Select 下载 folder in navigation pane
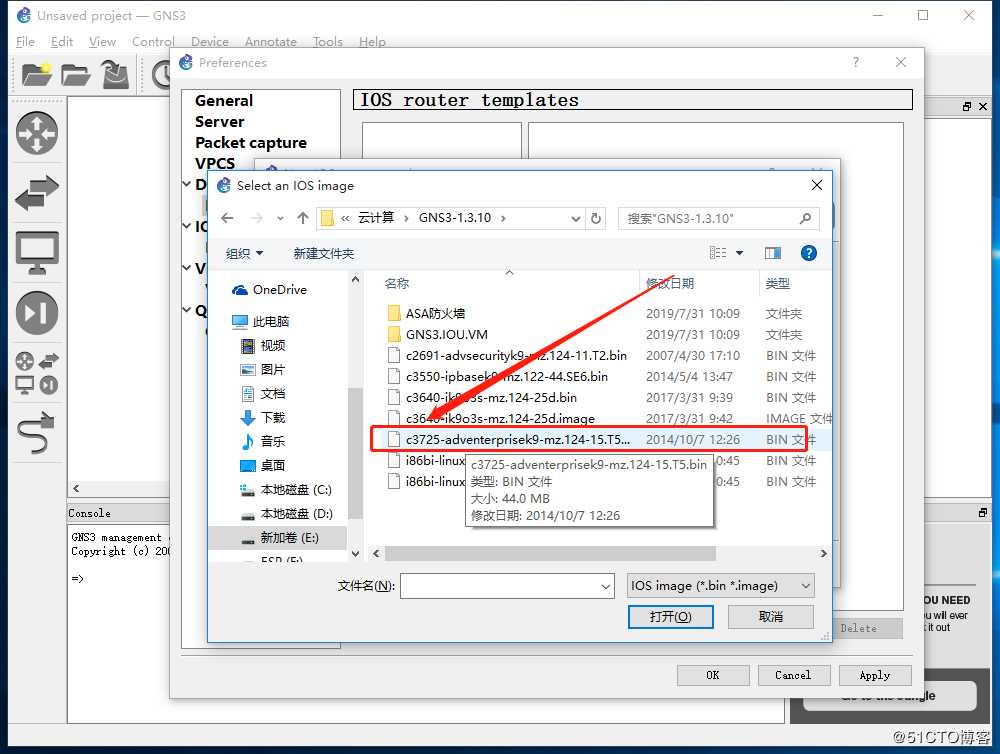 [263, 418]
